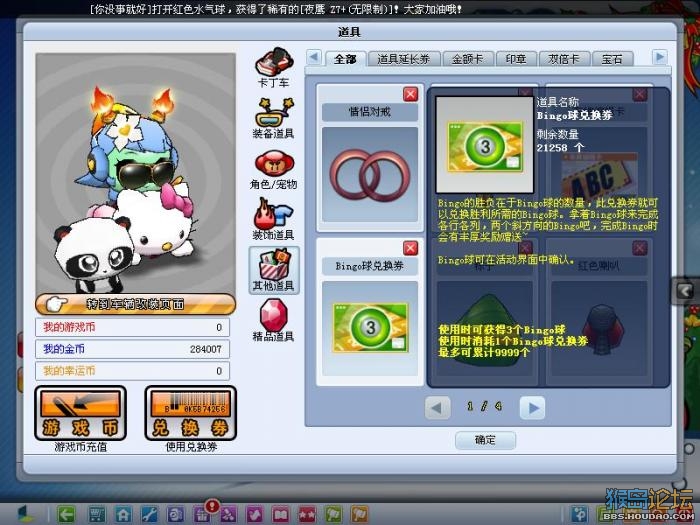Click the 情侣对戒 item name label

click(370, 112)
